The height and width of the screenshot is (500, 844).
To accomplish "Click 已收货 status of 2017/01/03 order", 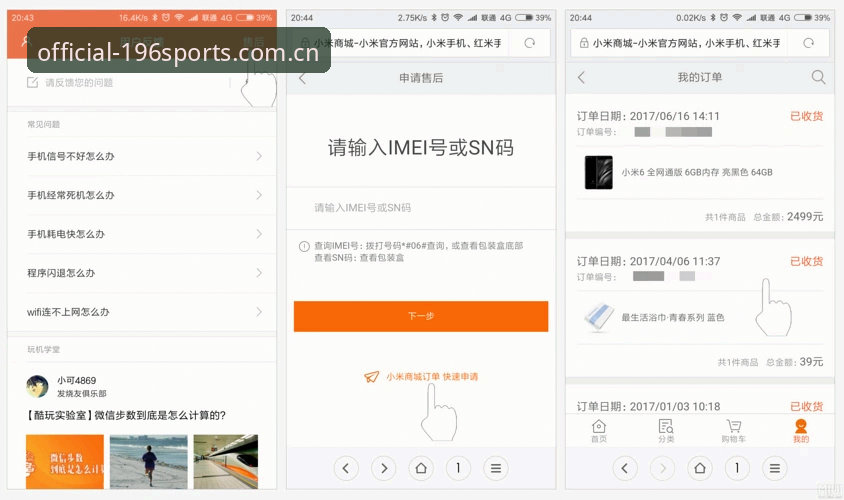I will (806, 407).
